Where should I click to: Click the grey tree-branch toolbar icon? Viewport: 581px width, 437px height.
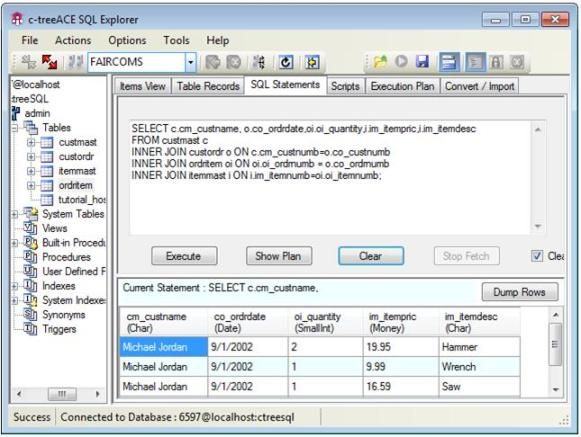coord(259,62)
